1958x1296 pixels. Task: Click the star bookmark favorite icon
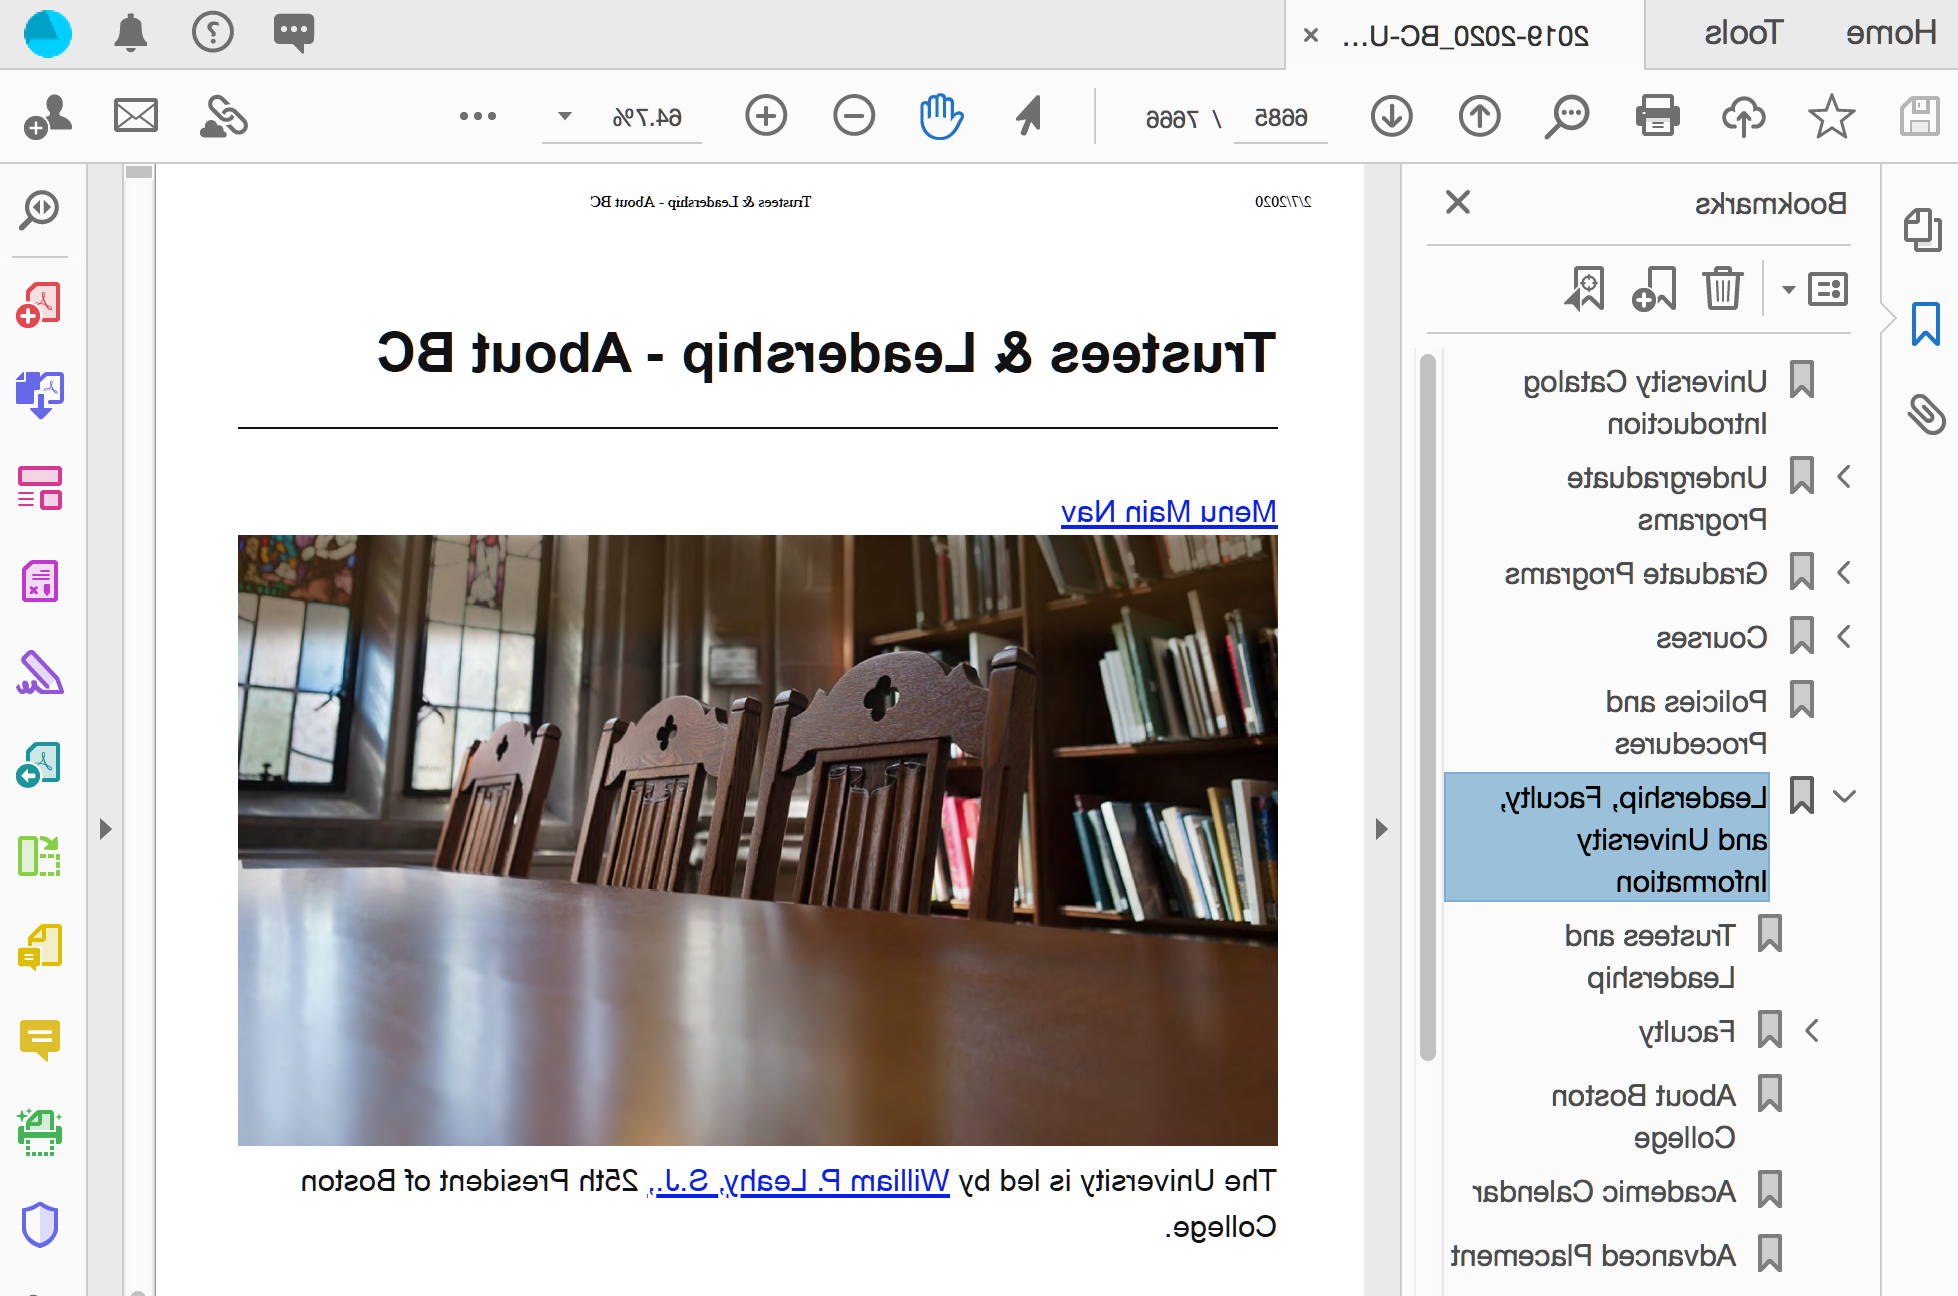click(1831, 116)
